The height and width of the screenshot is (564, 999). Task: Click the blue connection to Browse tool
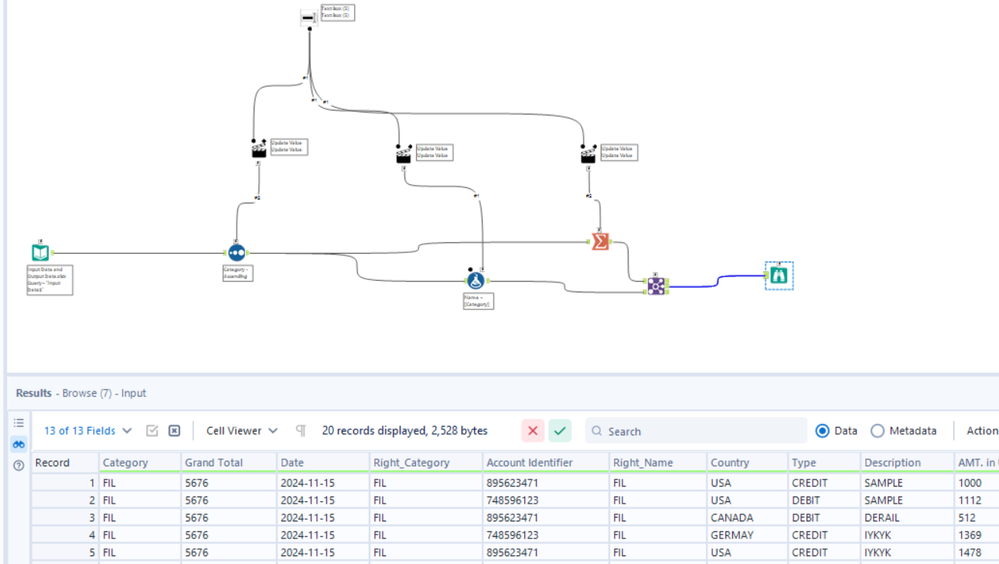click(718, 281)
